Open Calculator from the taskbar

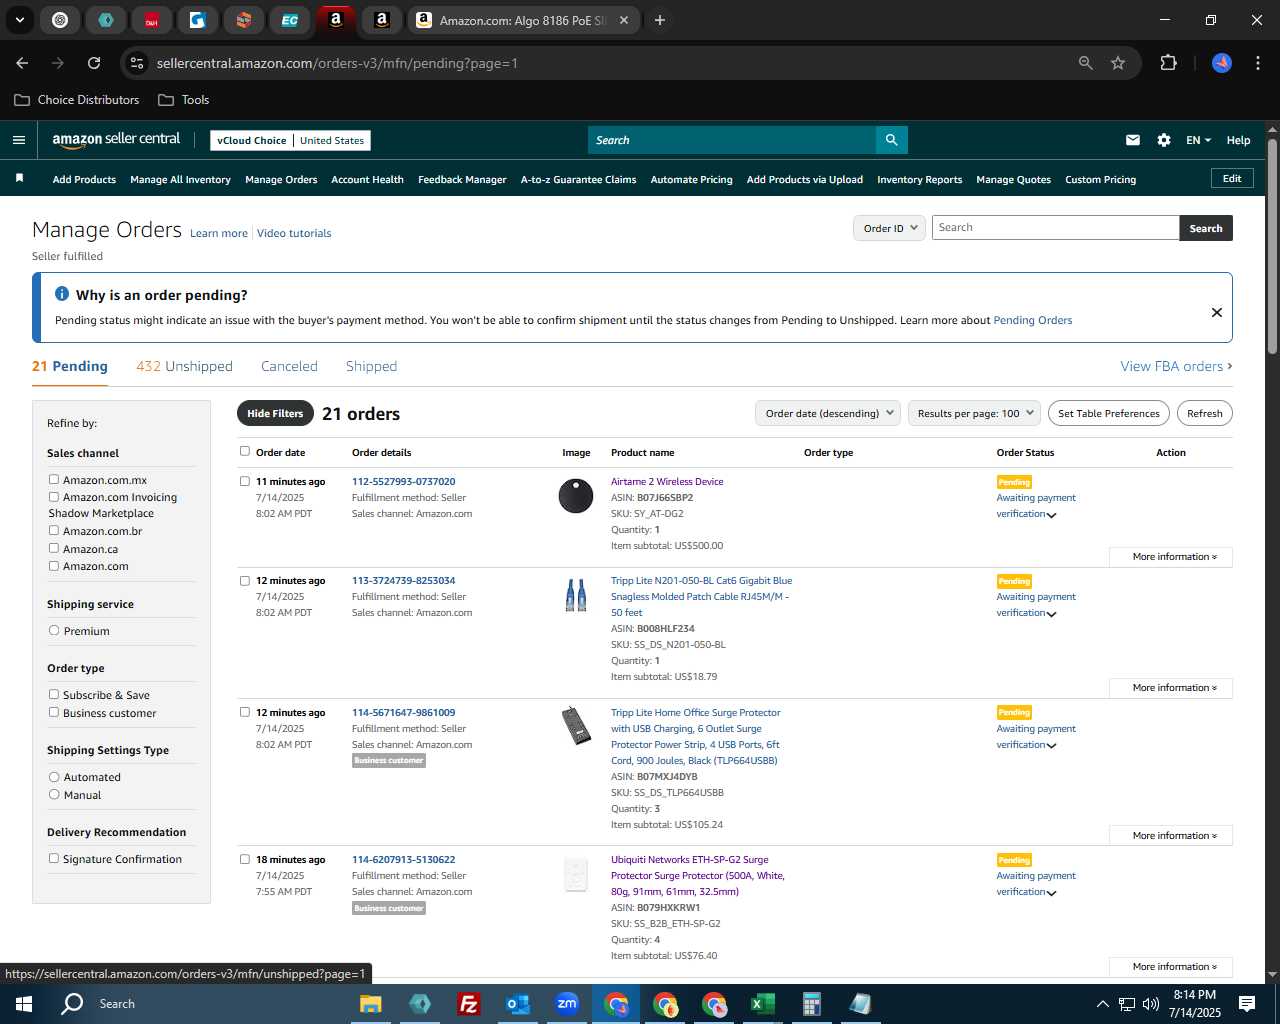(x=811, y=1004)
